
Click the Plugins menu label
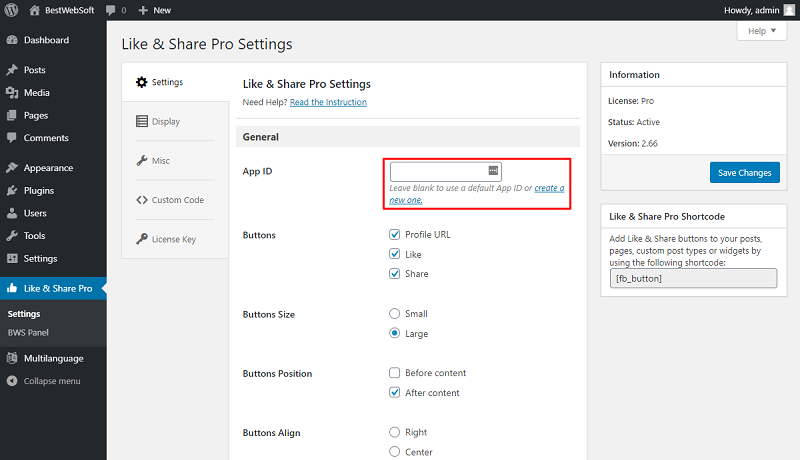pos(39,191)
